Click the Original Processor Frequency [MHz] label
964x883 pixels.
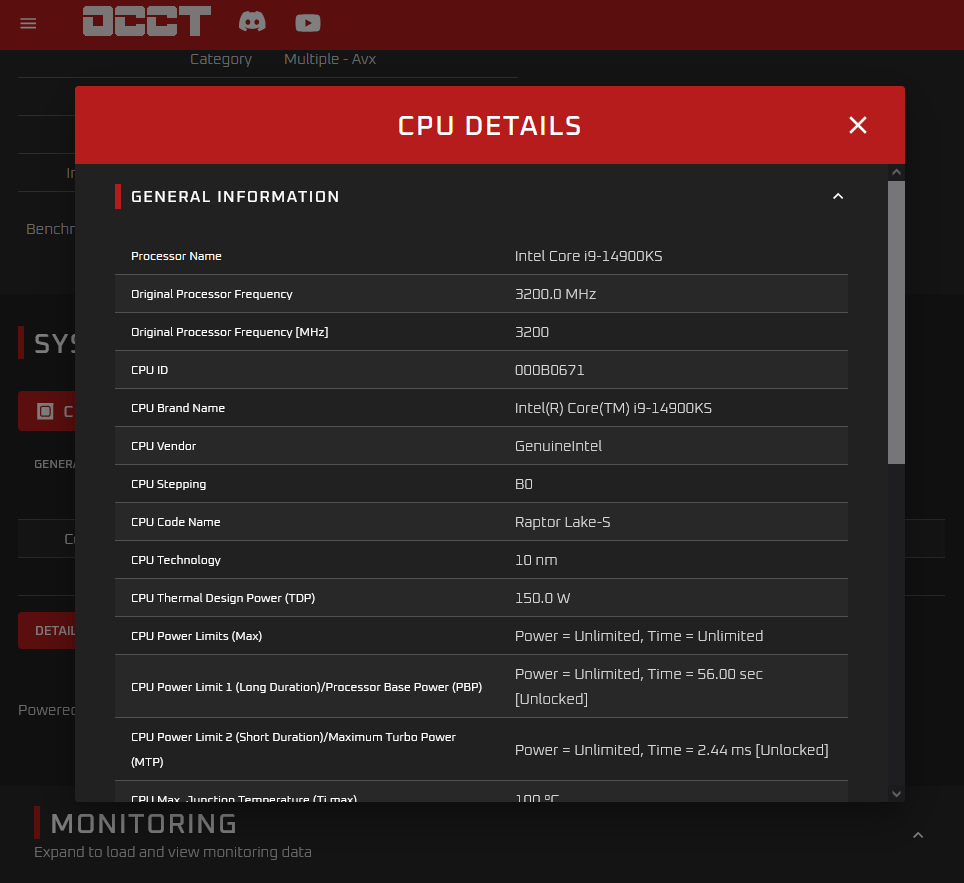(230, 332)
